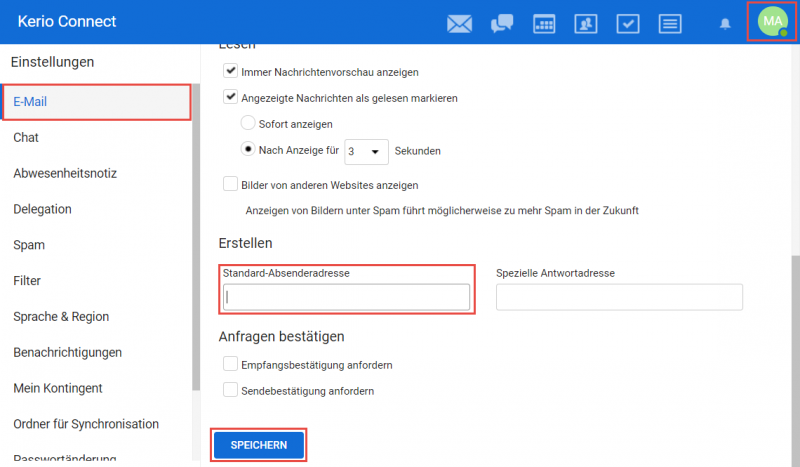Click the SPEICHERN button
800x467 pixels.
pyautogui.click(x=259, y=445)
